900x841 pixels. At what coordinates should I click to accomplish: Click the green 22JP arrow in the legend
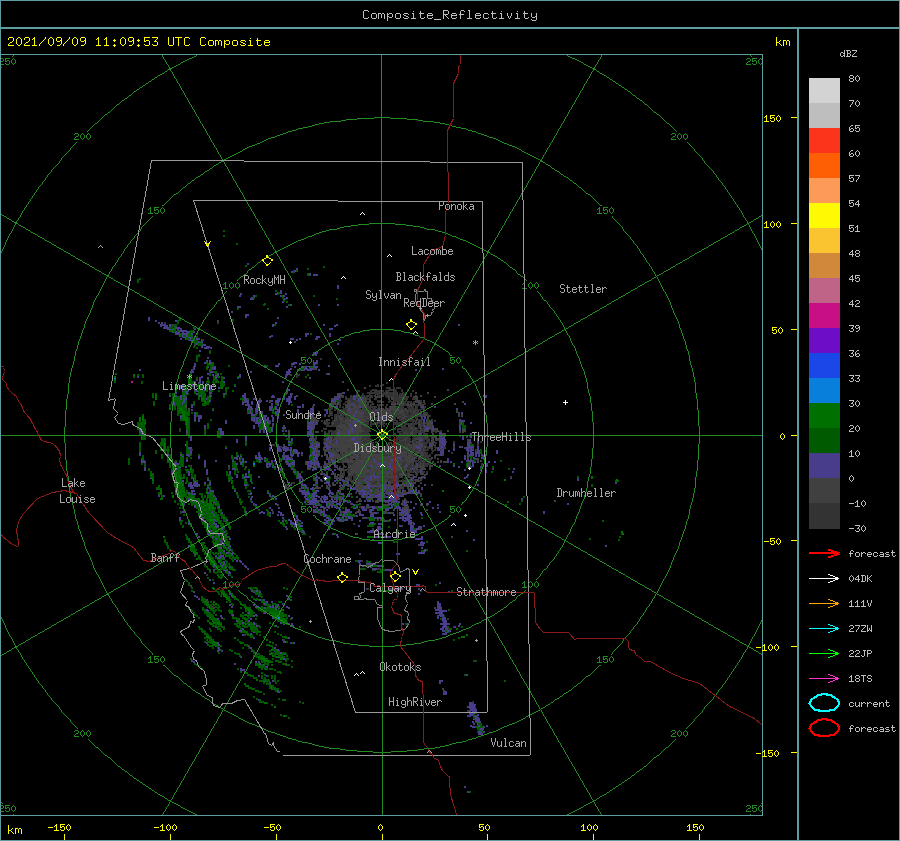click(x=824, y=653)
